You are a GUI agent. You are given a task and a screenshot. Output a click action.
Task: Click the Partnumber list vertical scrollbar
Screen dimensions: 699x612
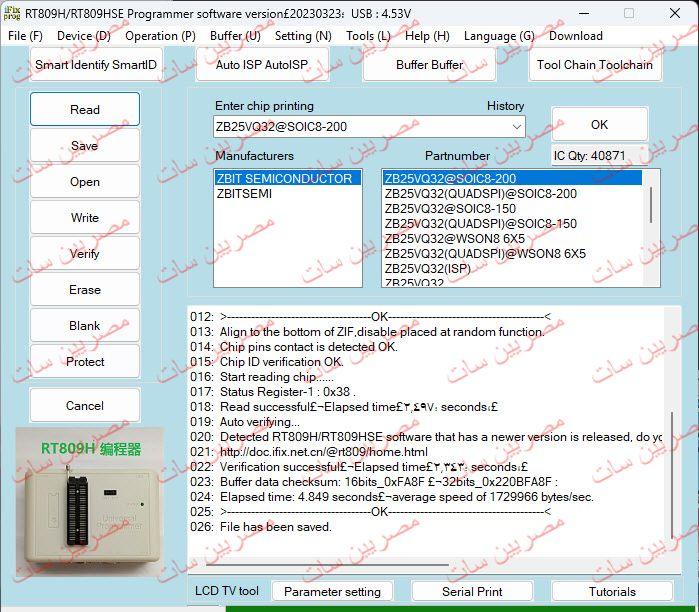654,205
